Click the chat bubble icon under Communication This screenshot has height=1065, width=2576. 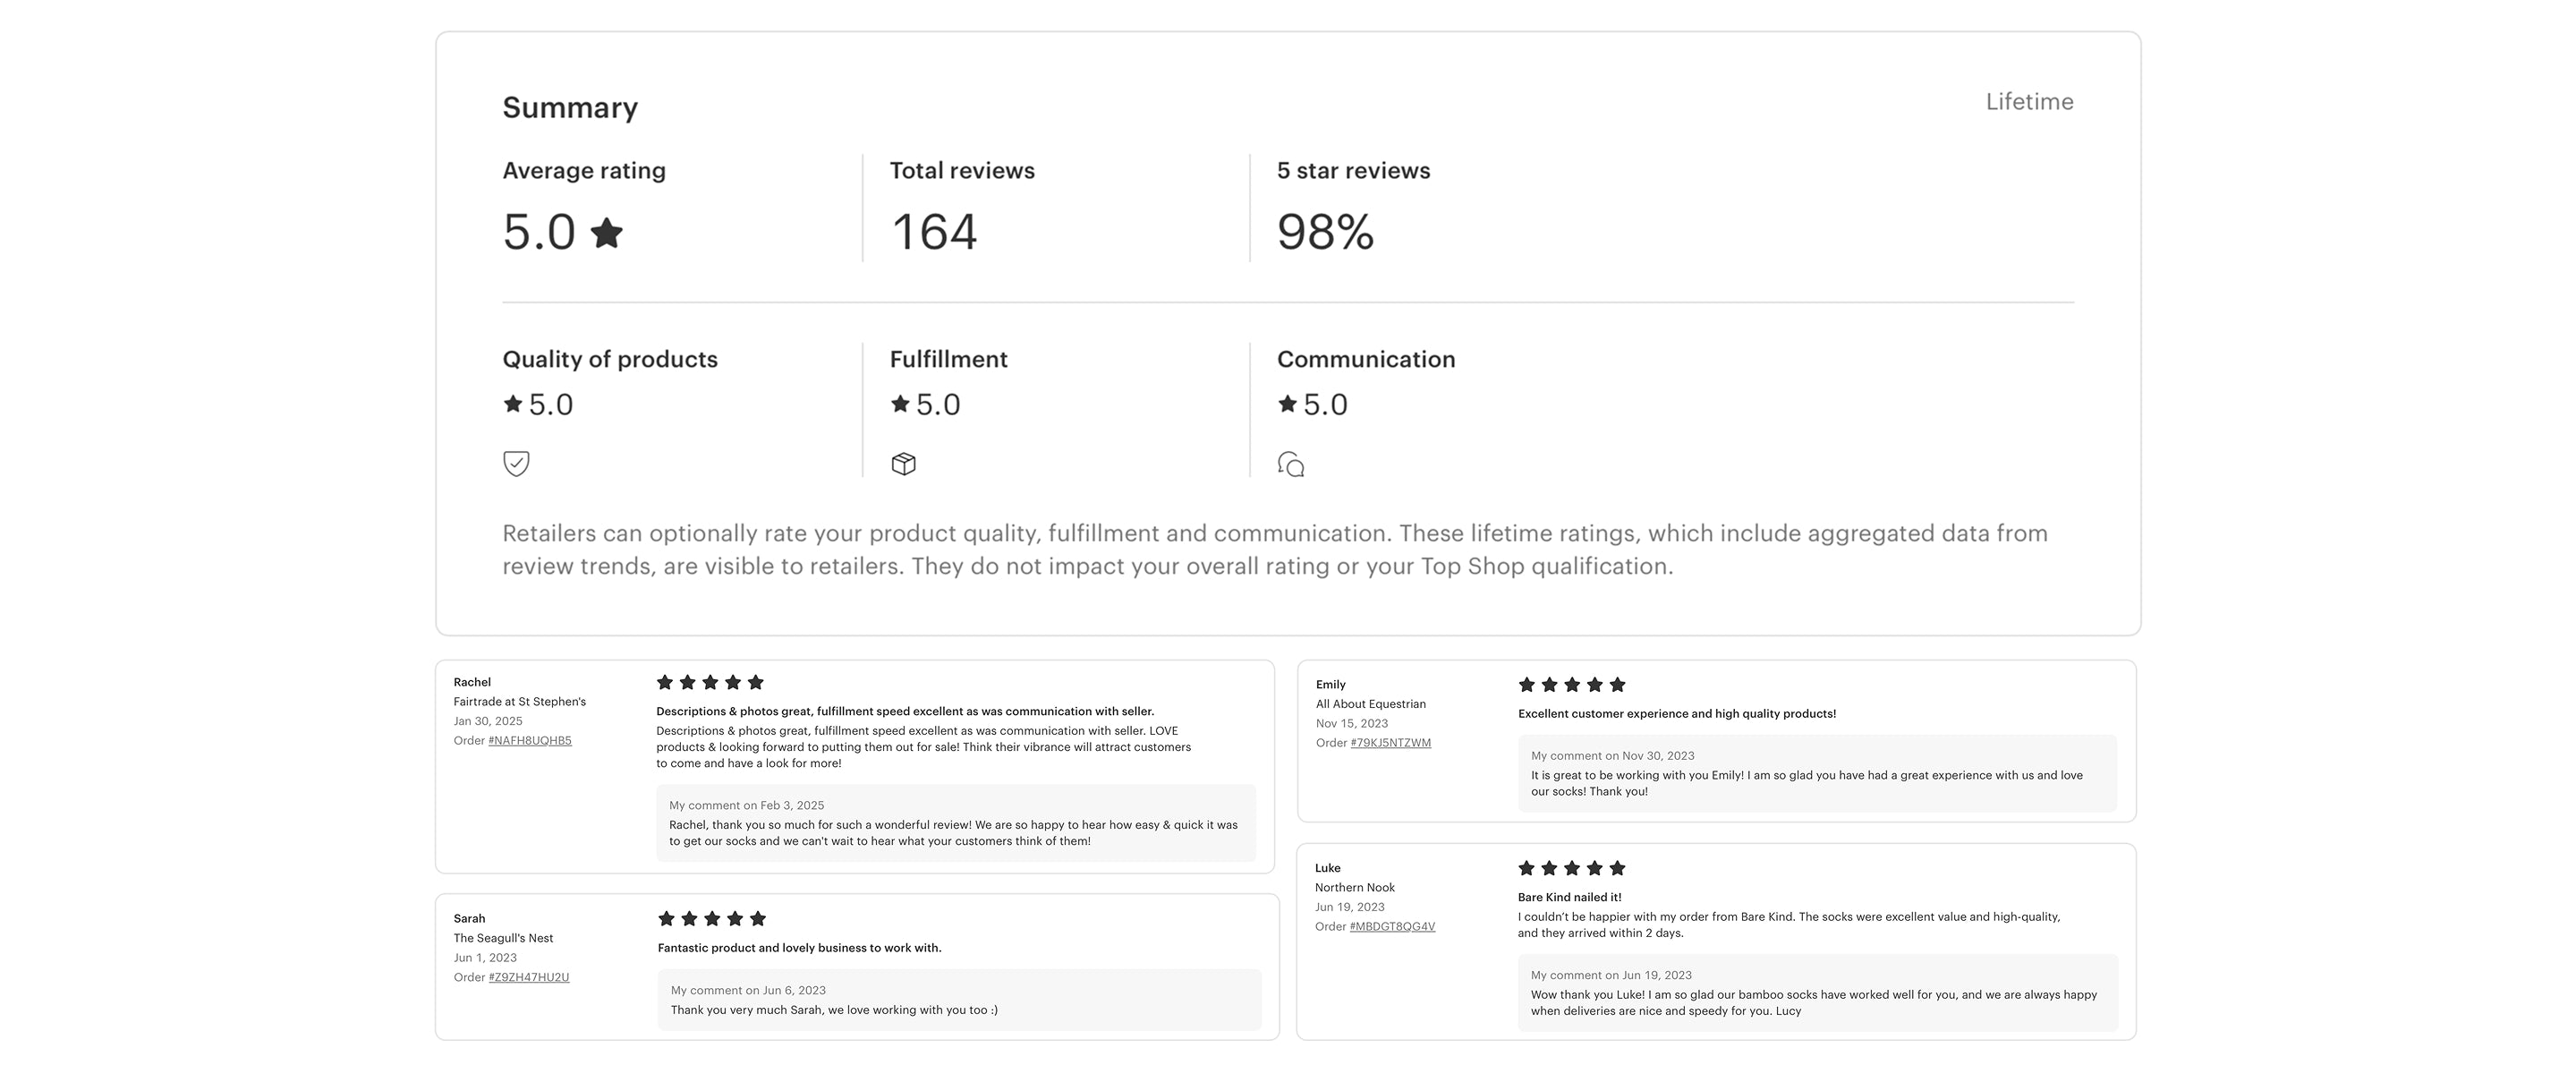1291,464
